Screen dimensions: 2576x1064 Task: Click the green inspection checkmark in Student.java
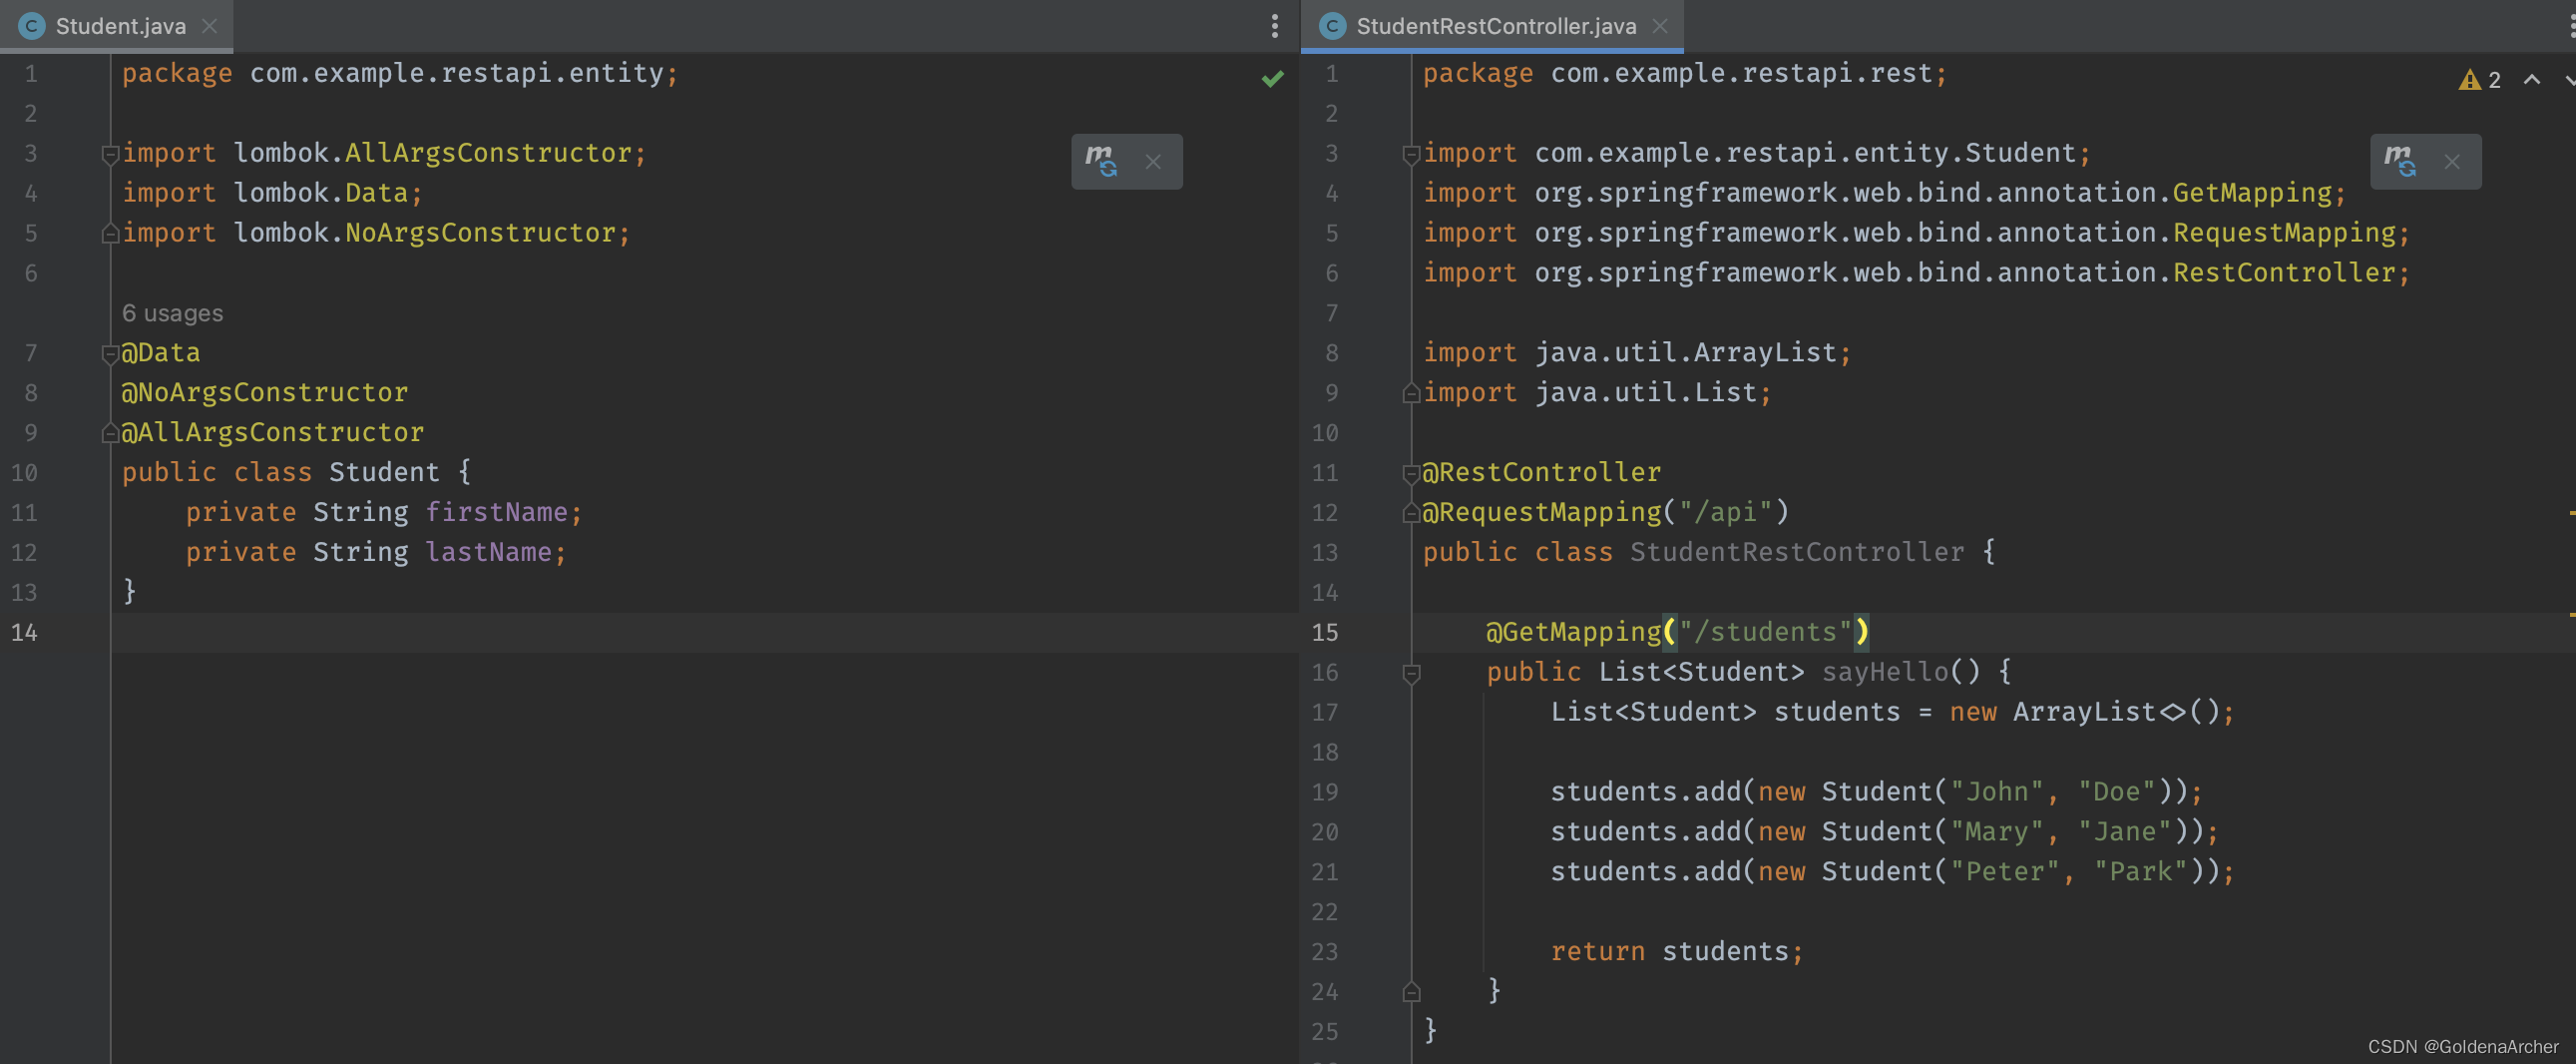pyautogui.click(x=1272, y=78)
